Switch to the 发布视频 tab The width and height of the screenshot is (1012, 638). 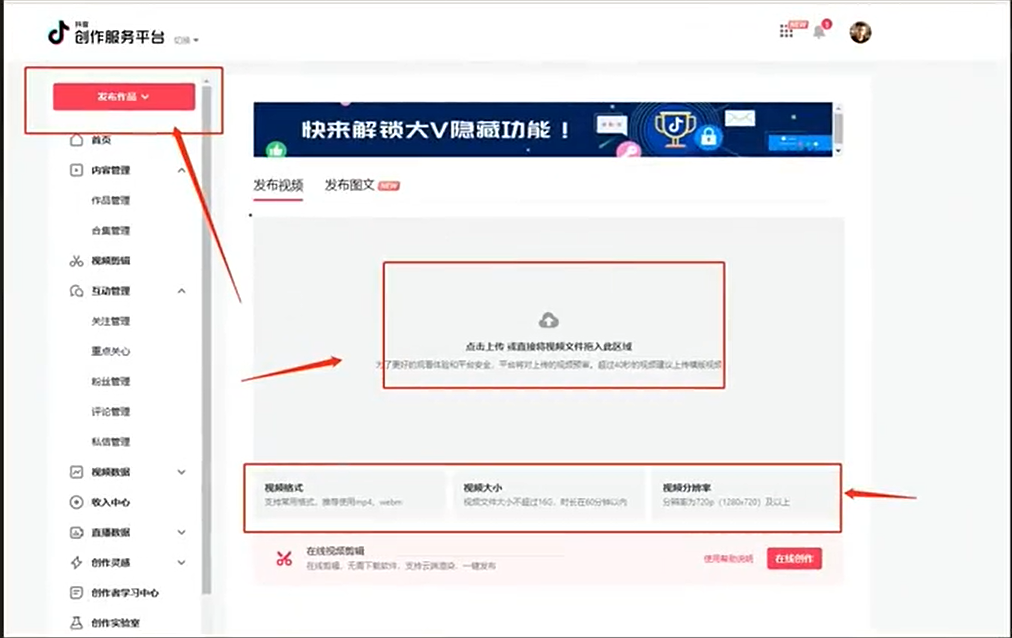(278, 186)
